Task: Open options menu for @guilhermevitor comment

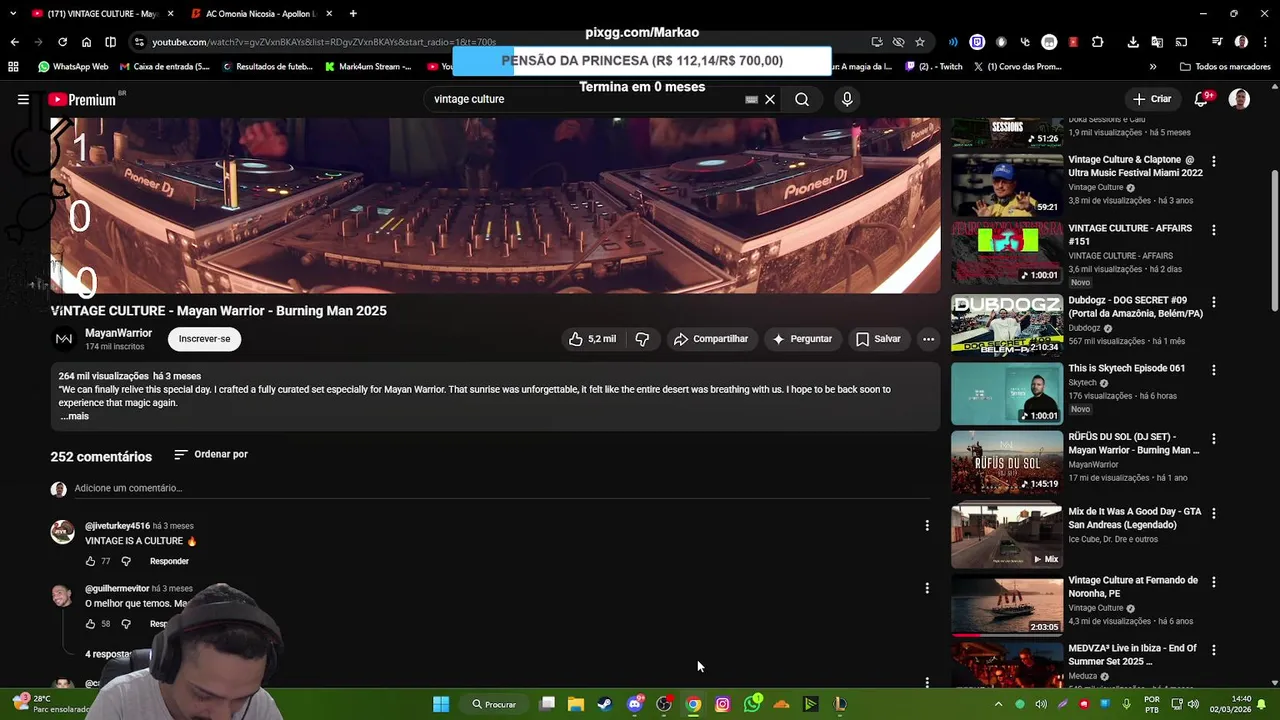Action: pyautogui.click(x=927, y=588)
